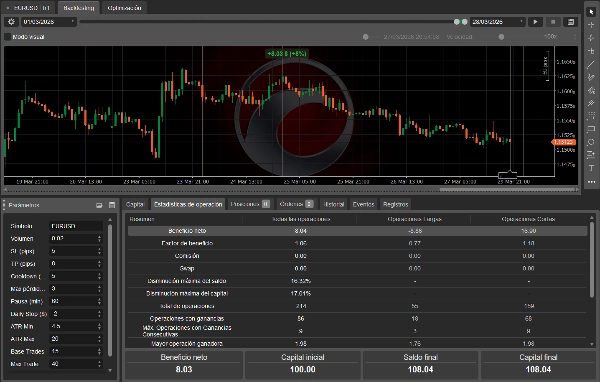Open backtesting settings gear icon
600x382 pixels.
click(x=11, y=22)
